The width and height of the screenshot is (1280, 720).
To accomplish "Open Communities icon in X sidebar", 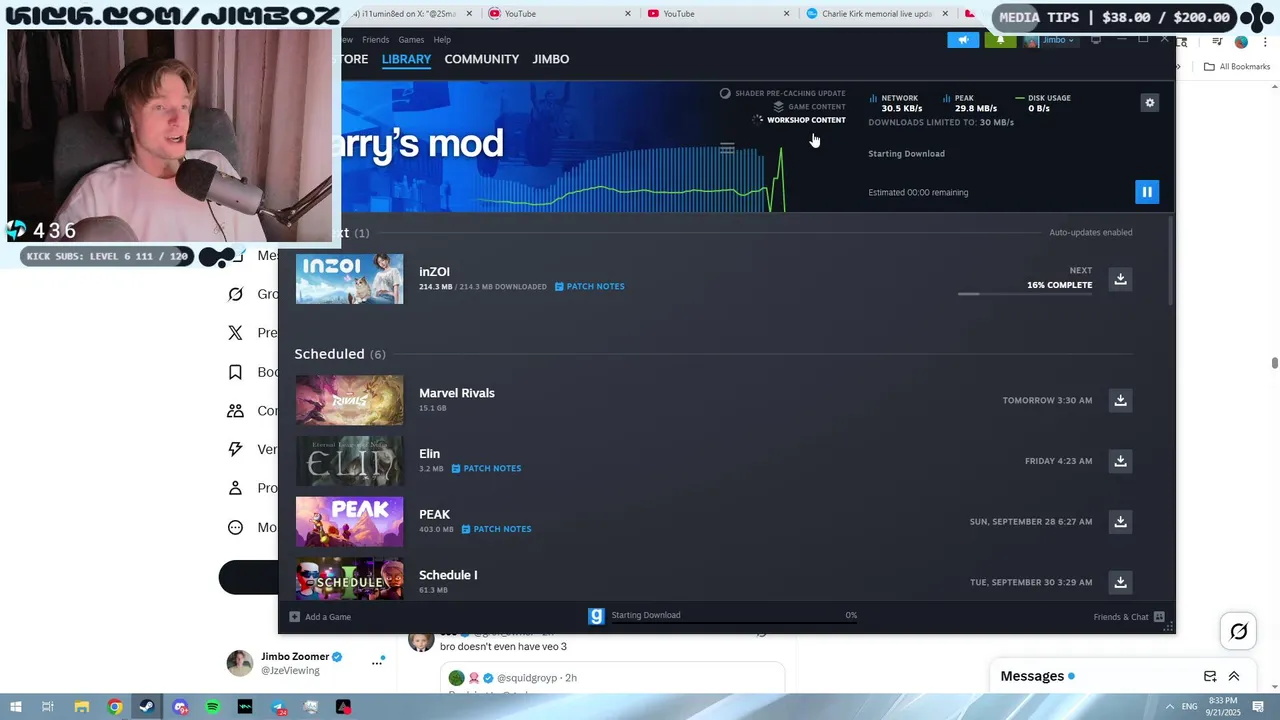I will pyautogui.click(x=236, y=411).
